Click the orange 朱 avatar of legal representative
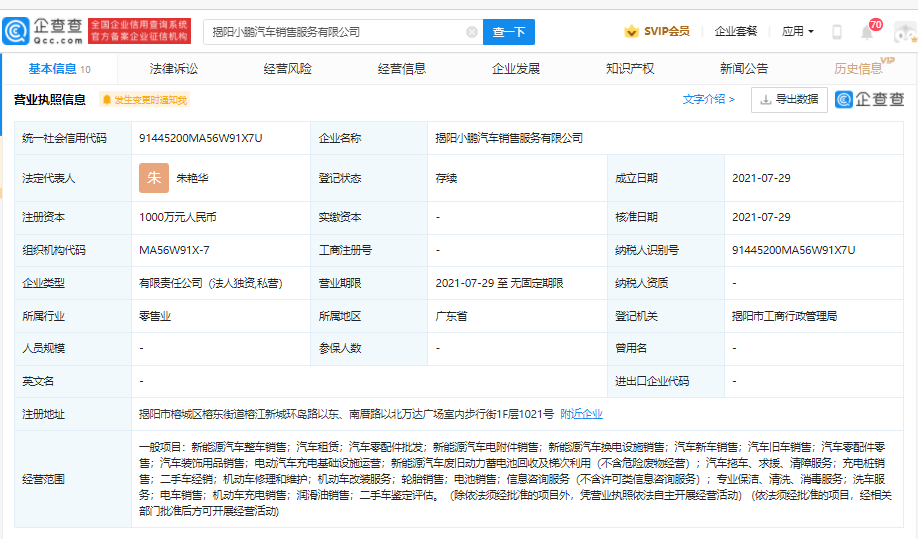 154,178
